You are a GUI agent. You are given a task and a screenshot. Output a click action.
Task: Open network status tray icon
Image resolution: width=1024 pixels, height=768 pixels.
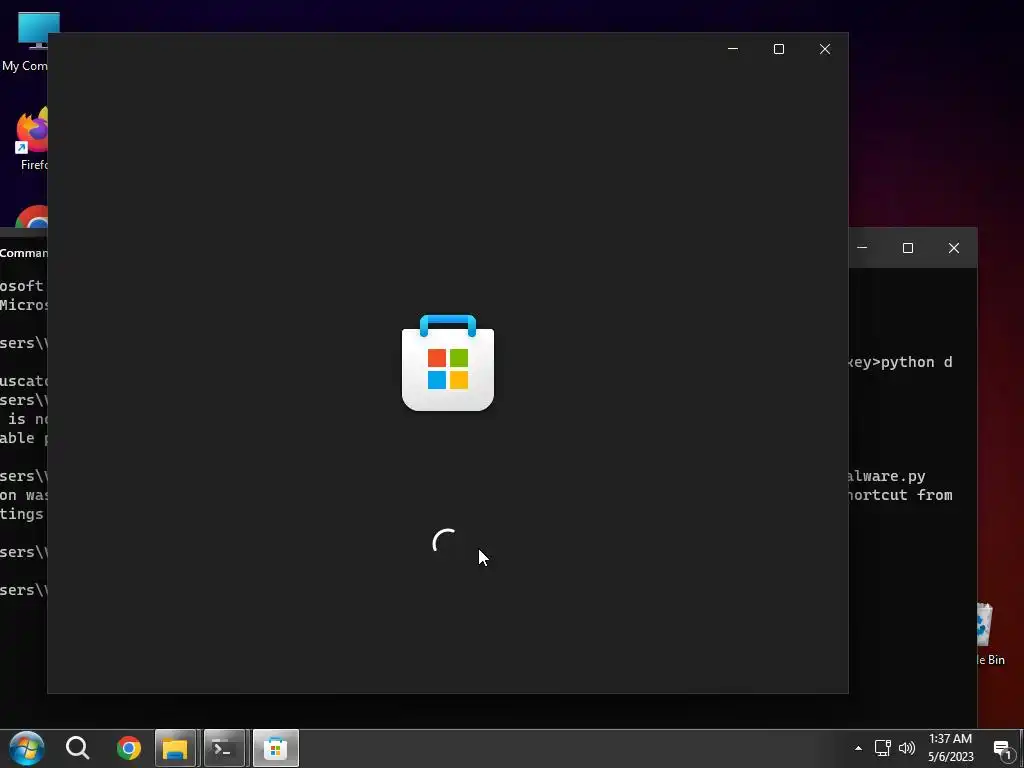pos(883,748)
